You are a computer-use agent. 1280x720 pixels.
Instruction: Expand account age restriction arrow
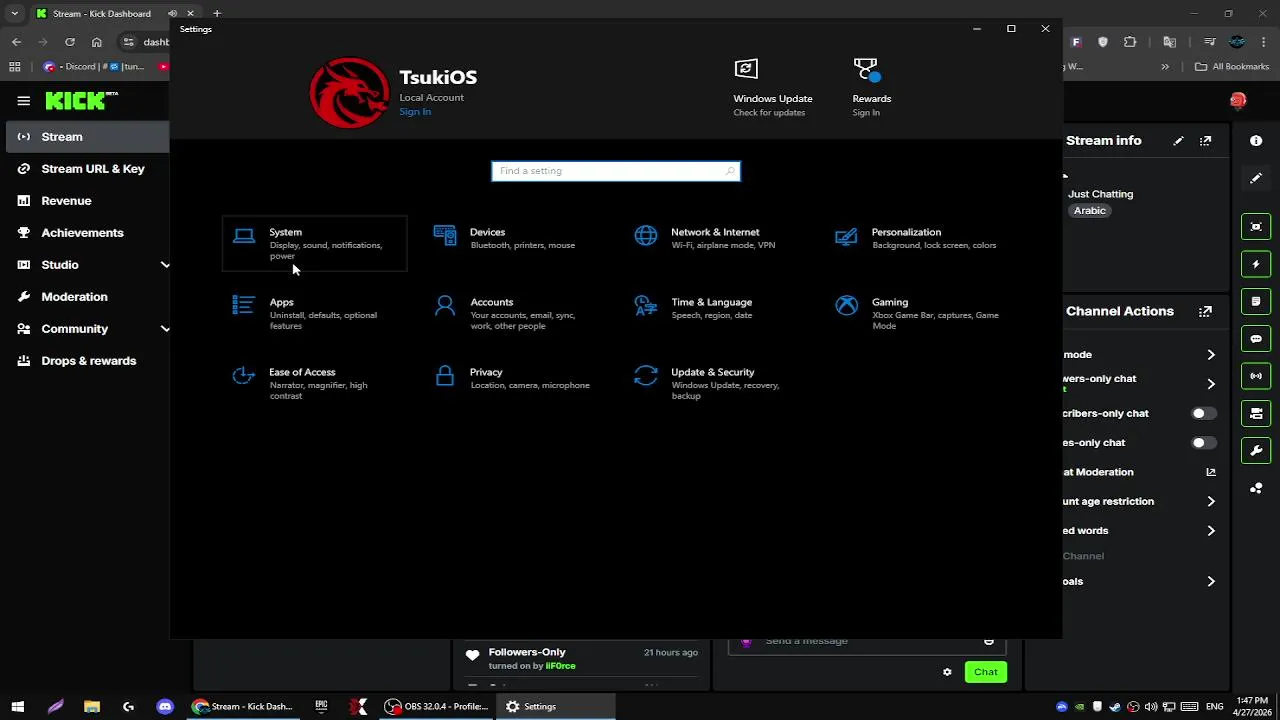click(x=1211, y=502)
